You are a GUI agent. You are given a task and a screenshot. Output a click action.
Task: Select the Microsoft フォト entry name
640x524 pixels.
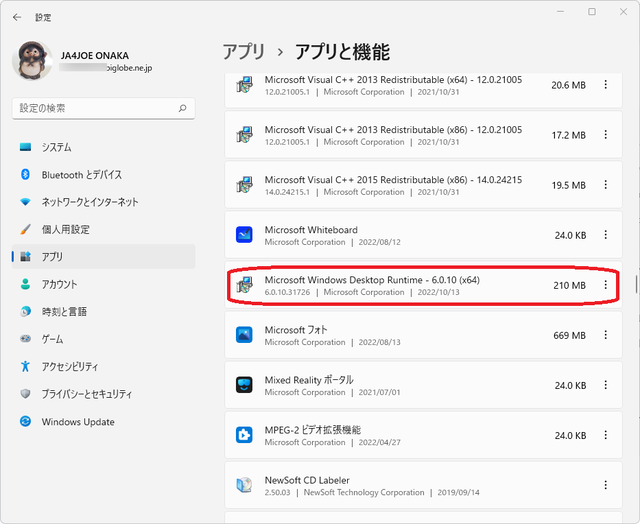click(x=296, y=330)
